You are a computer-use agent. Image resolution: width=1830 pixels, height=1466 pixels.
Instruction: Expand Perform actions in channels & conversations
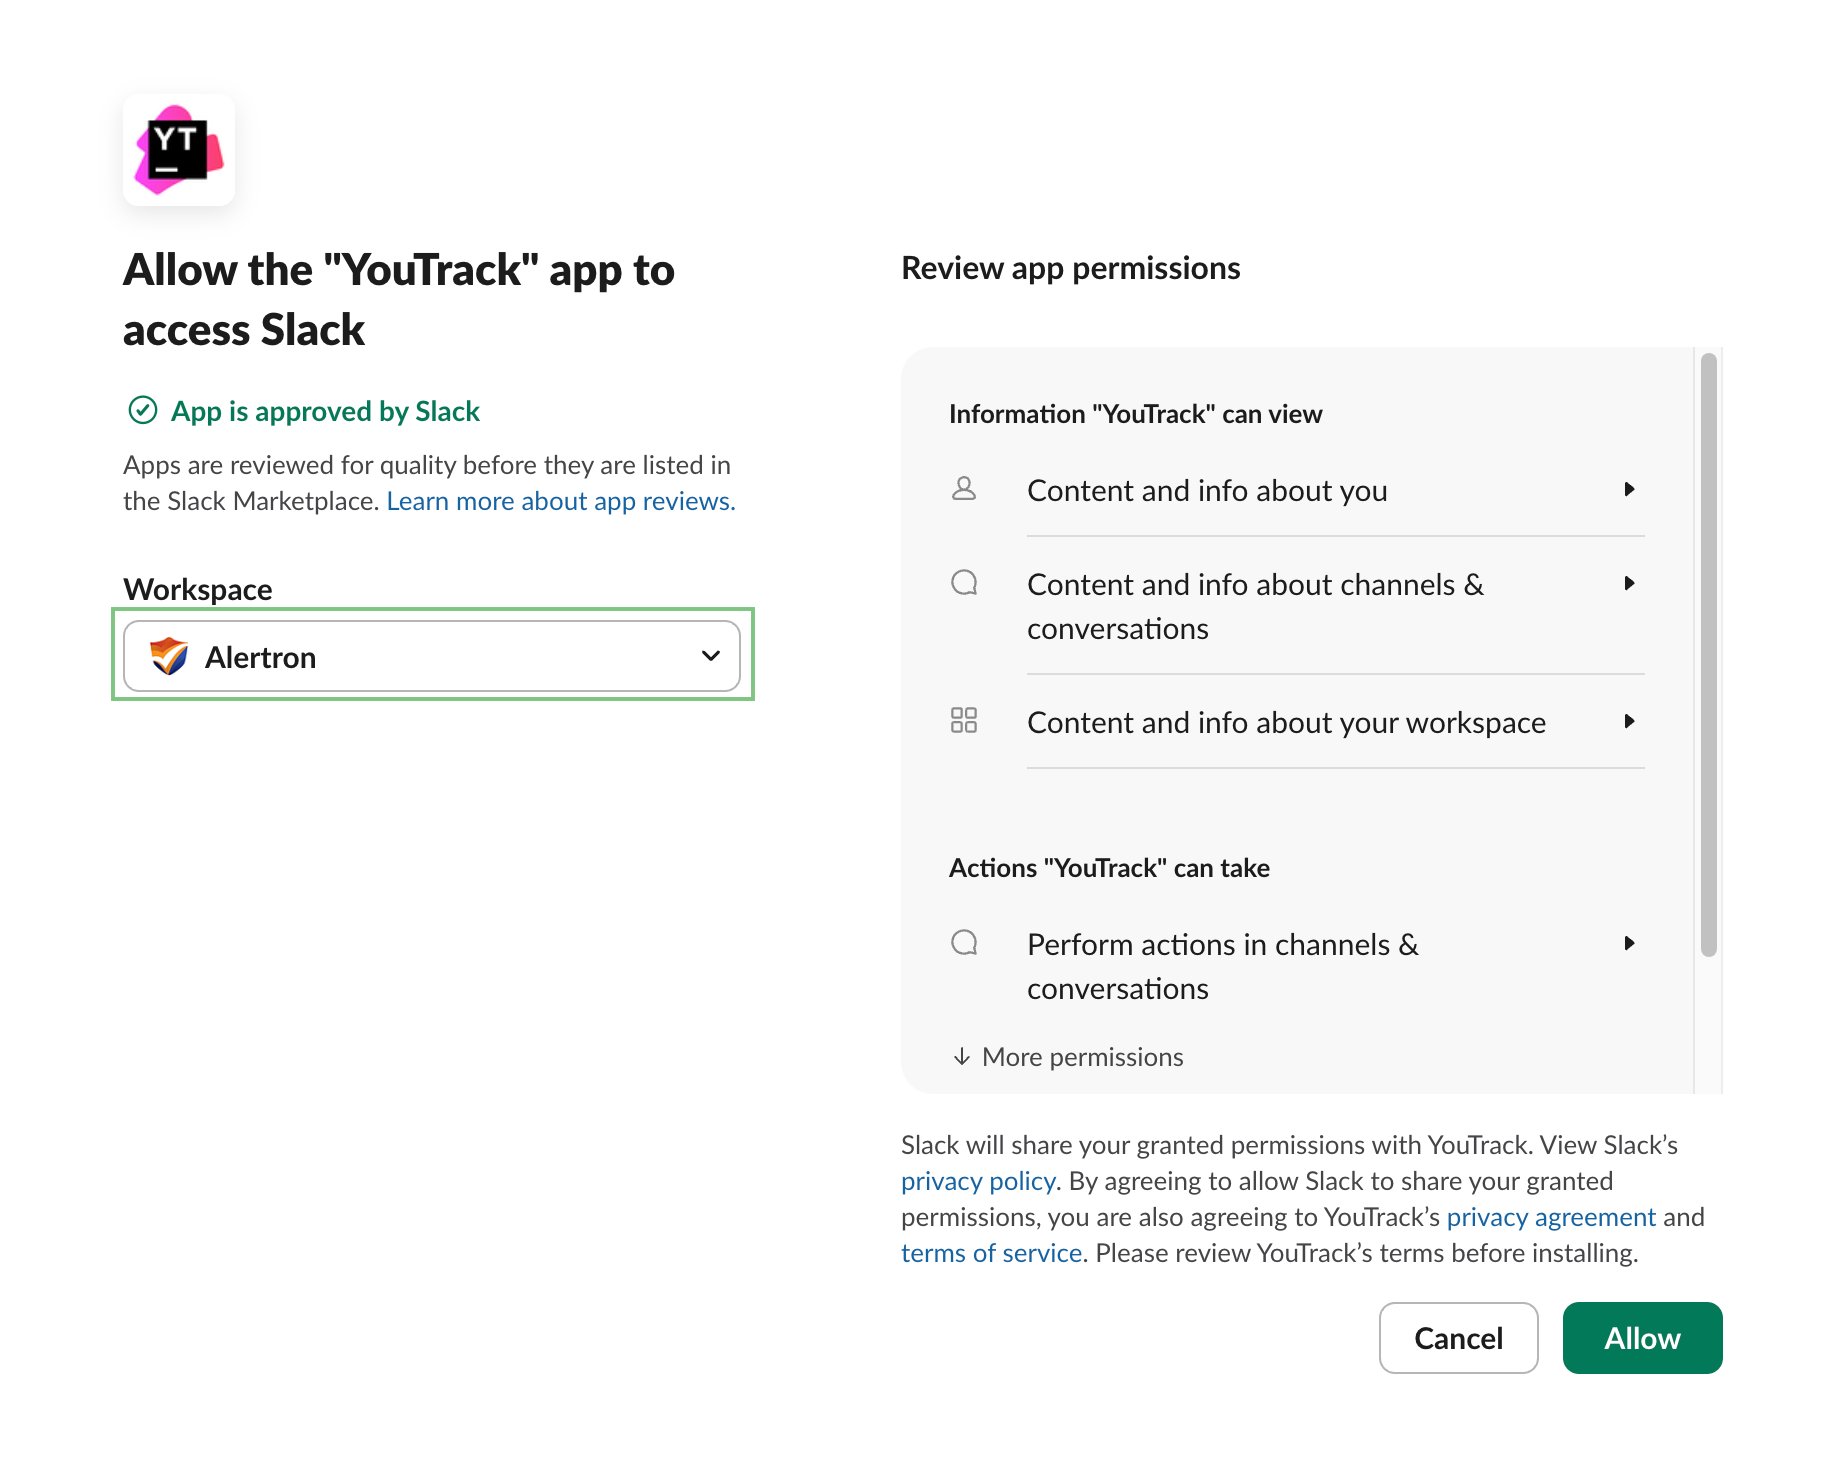click(1629, 943)
